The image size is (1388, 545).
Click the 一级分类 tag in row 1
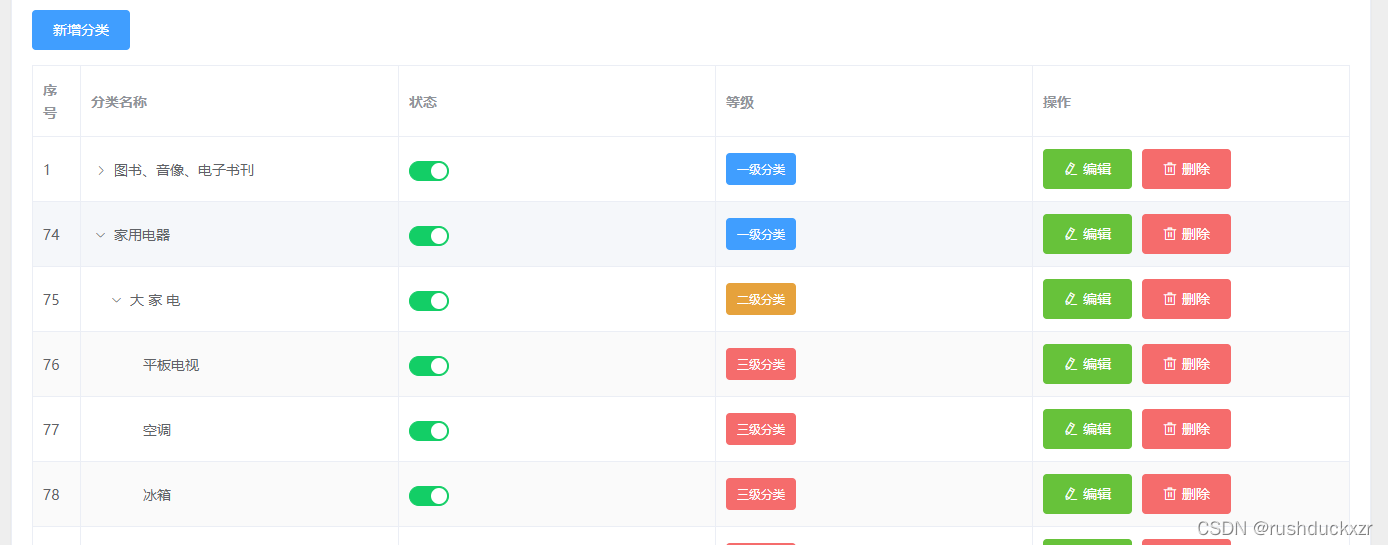[x=761, y=169]
